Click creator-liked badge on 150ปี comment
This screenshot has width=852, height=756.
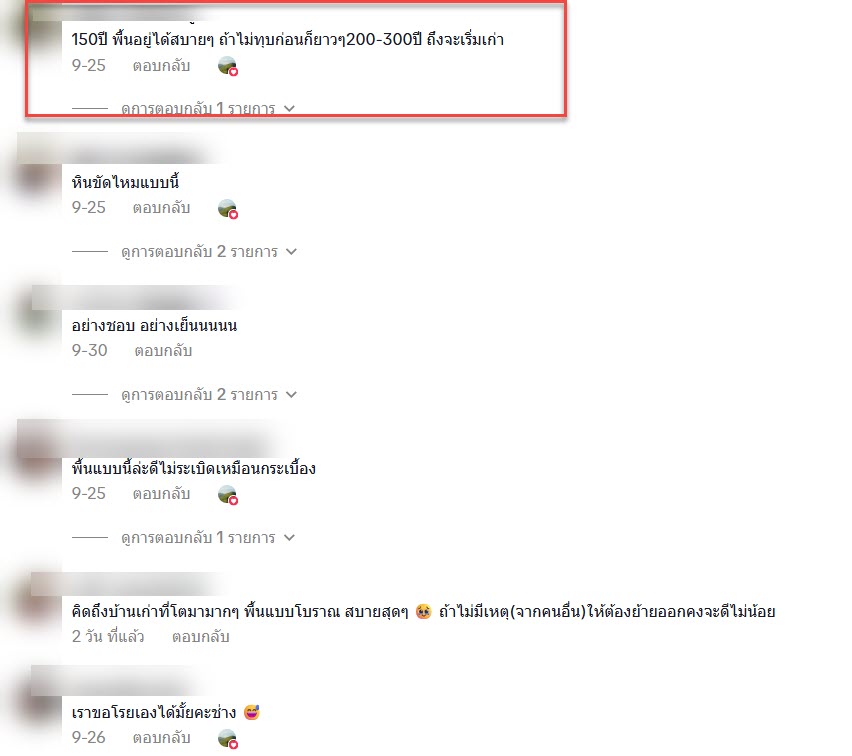pos(228,66)
